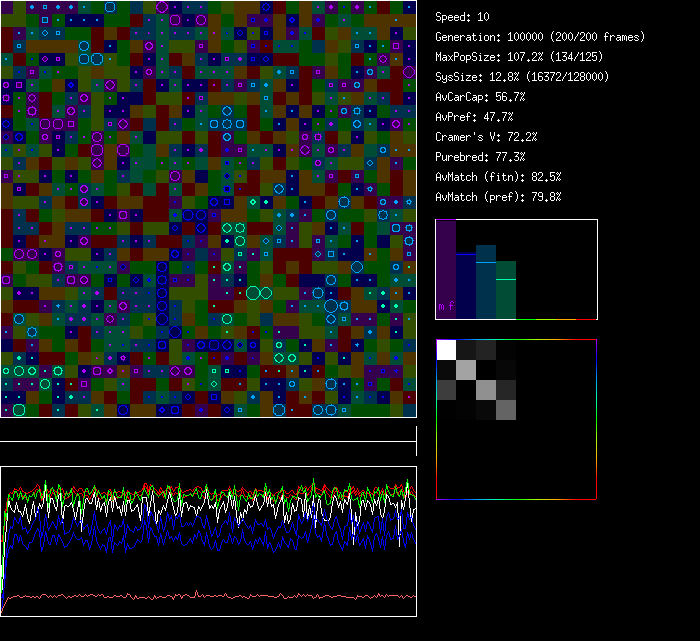
Task: Click the AvMatch (pref) readout
Action: pyautogui.click(x=498, y=197)
